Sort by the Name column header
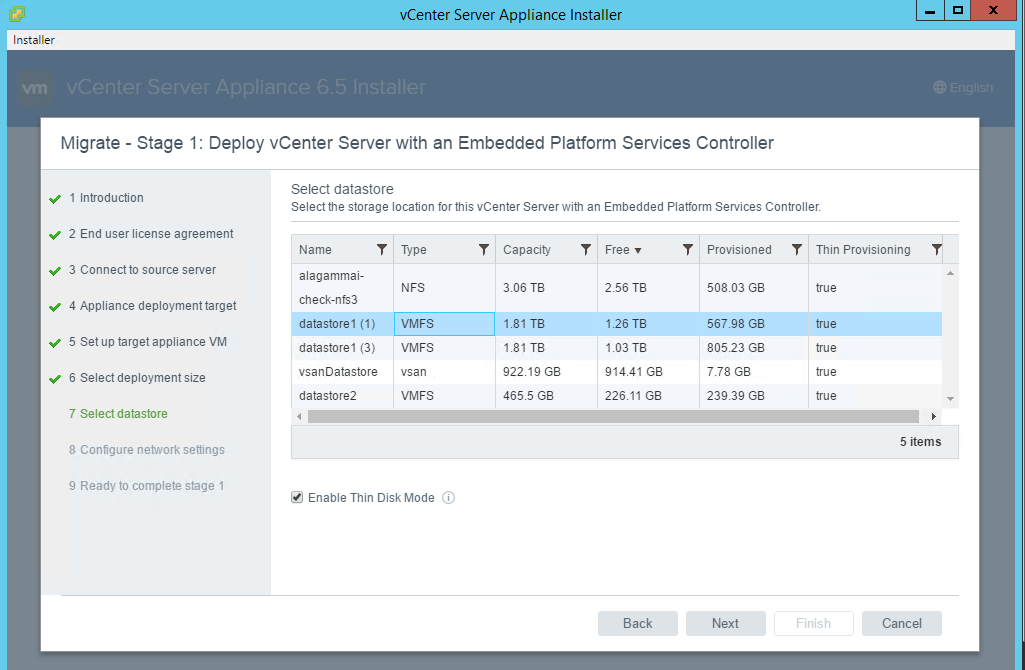 [315, 250]
